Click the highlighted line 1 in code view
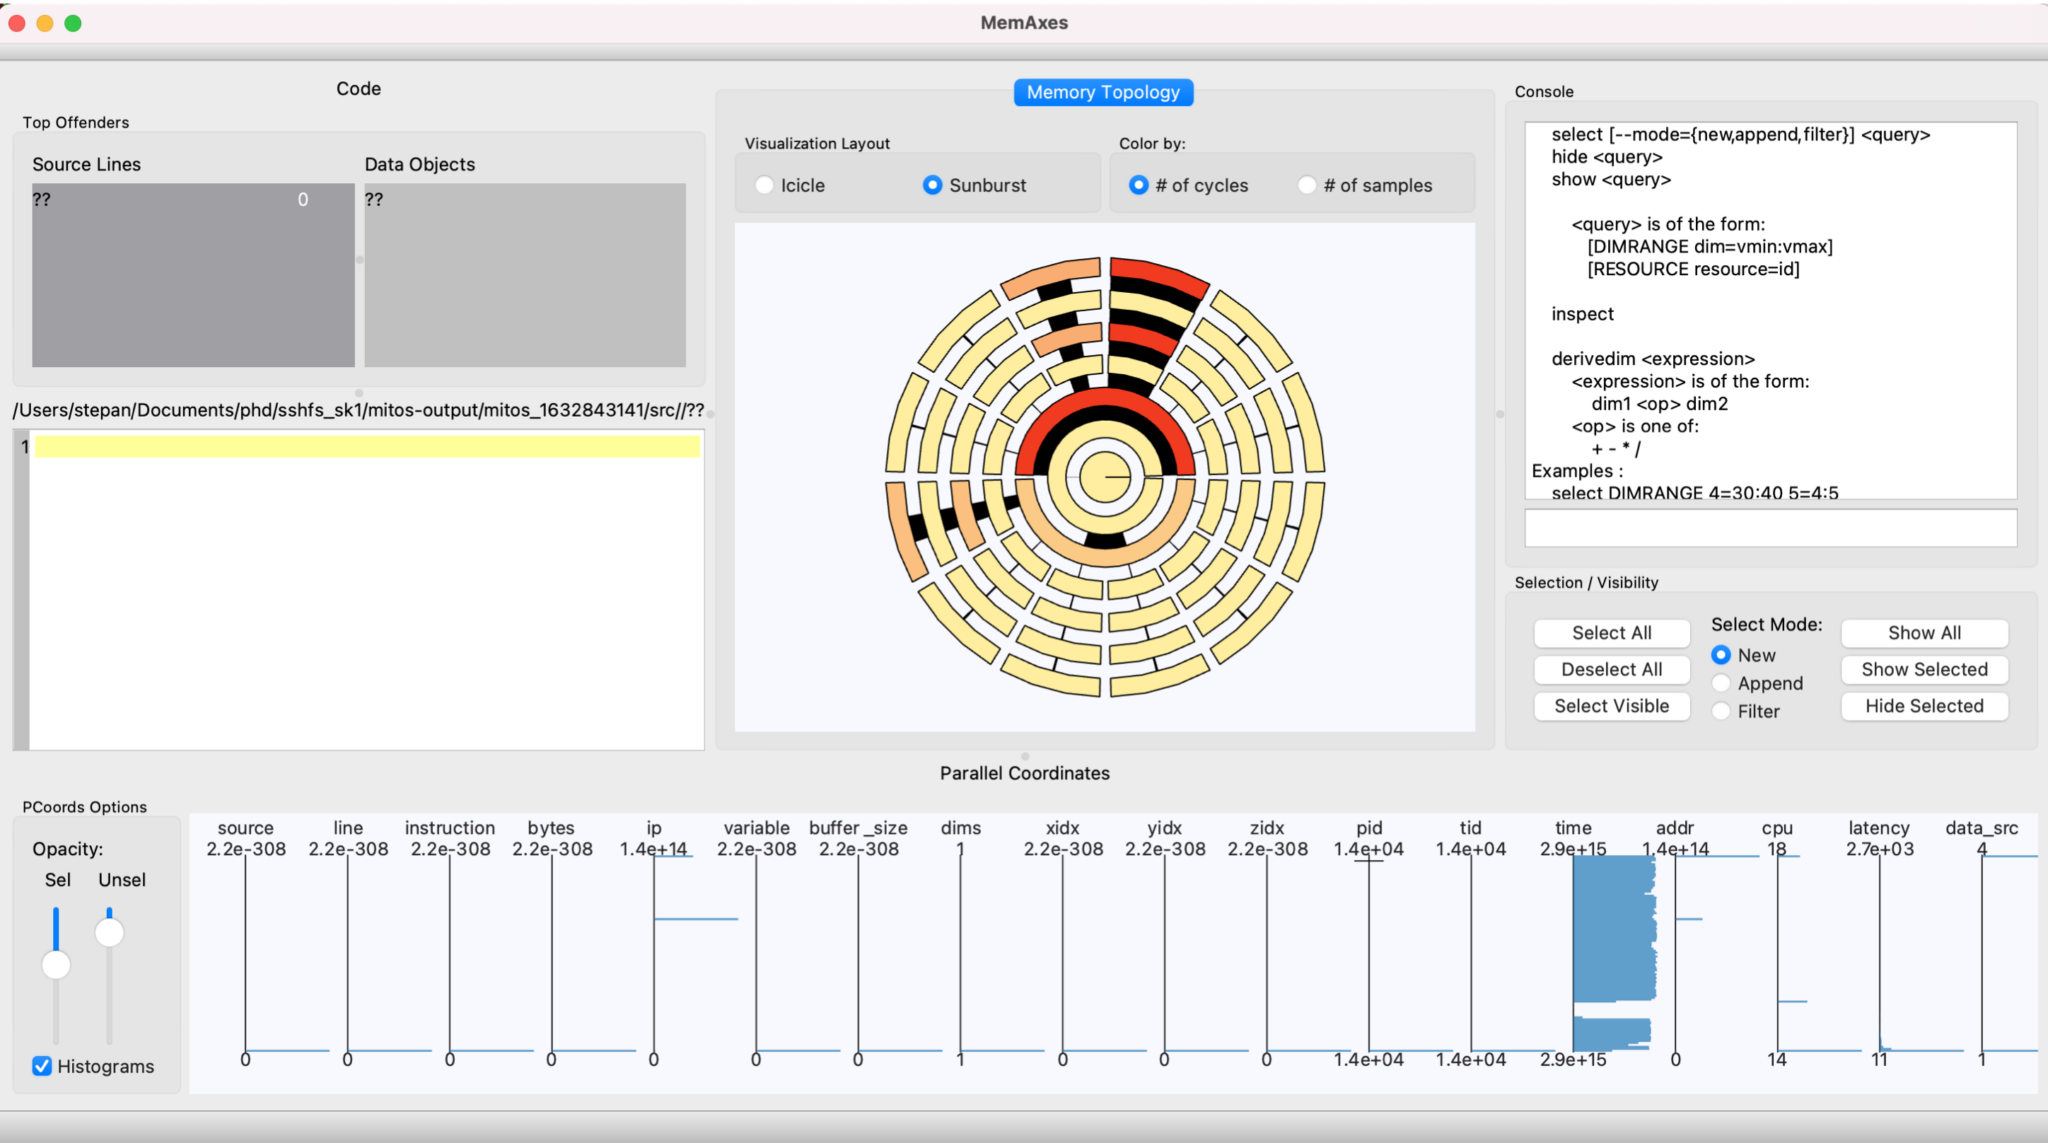Viewport: 2048px width, 1143px height. pyautogui.click(x=367, y=447)
